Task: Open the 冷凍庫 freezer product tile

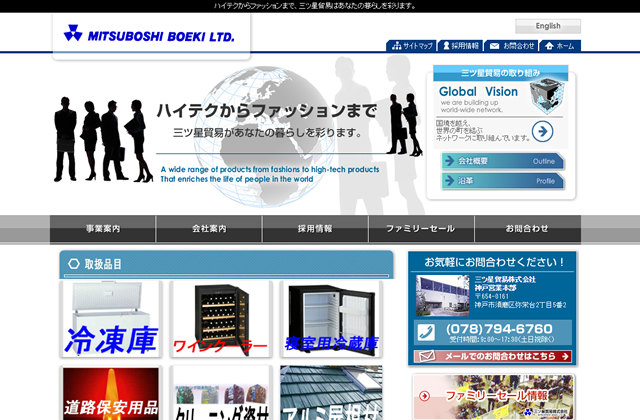Action: click(111, 319)
